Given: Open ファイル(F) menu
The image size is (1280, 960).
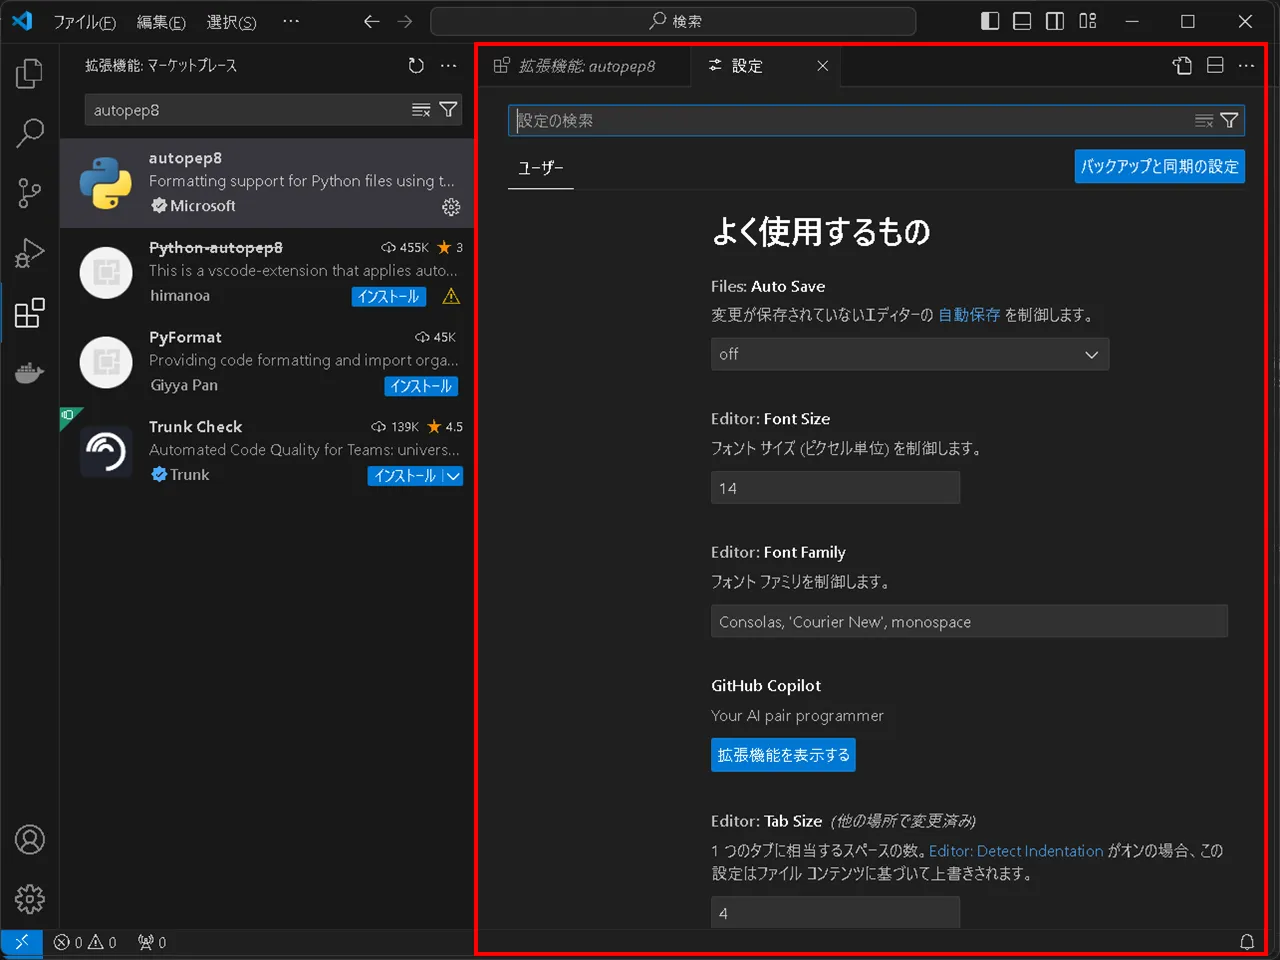Looking at the screenshot, I should 84,21.
